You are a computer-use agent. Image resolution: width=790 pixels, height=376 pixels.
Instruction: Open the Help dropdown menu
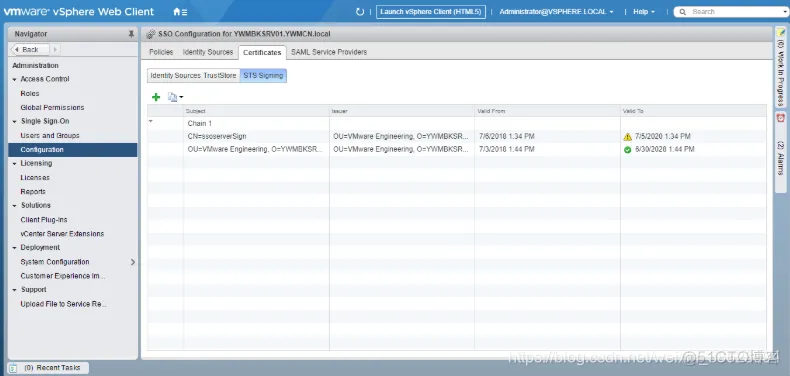pos(644,12)
